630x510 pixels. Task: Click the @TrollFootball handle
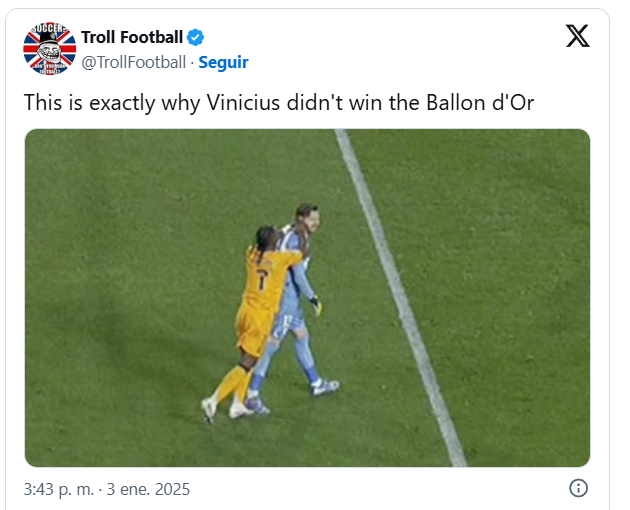tap(133, 62)
